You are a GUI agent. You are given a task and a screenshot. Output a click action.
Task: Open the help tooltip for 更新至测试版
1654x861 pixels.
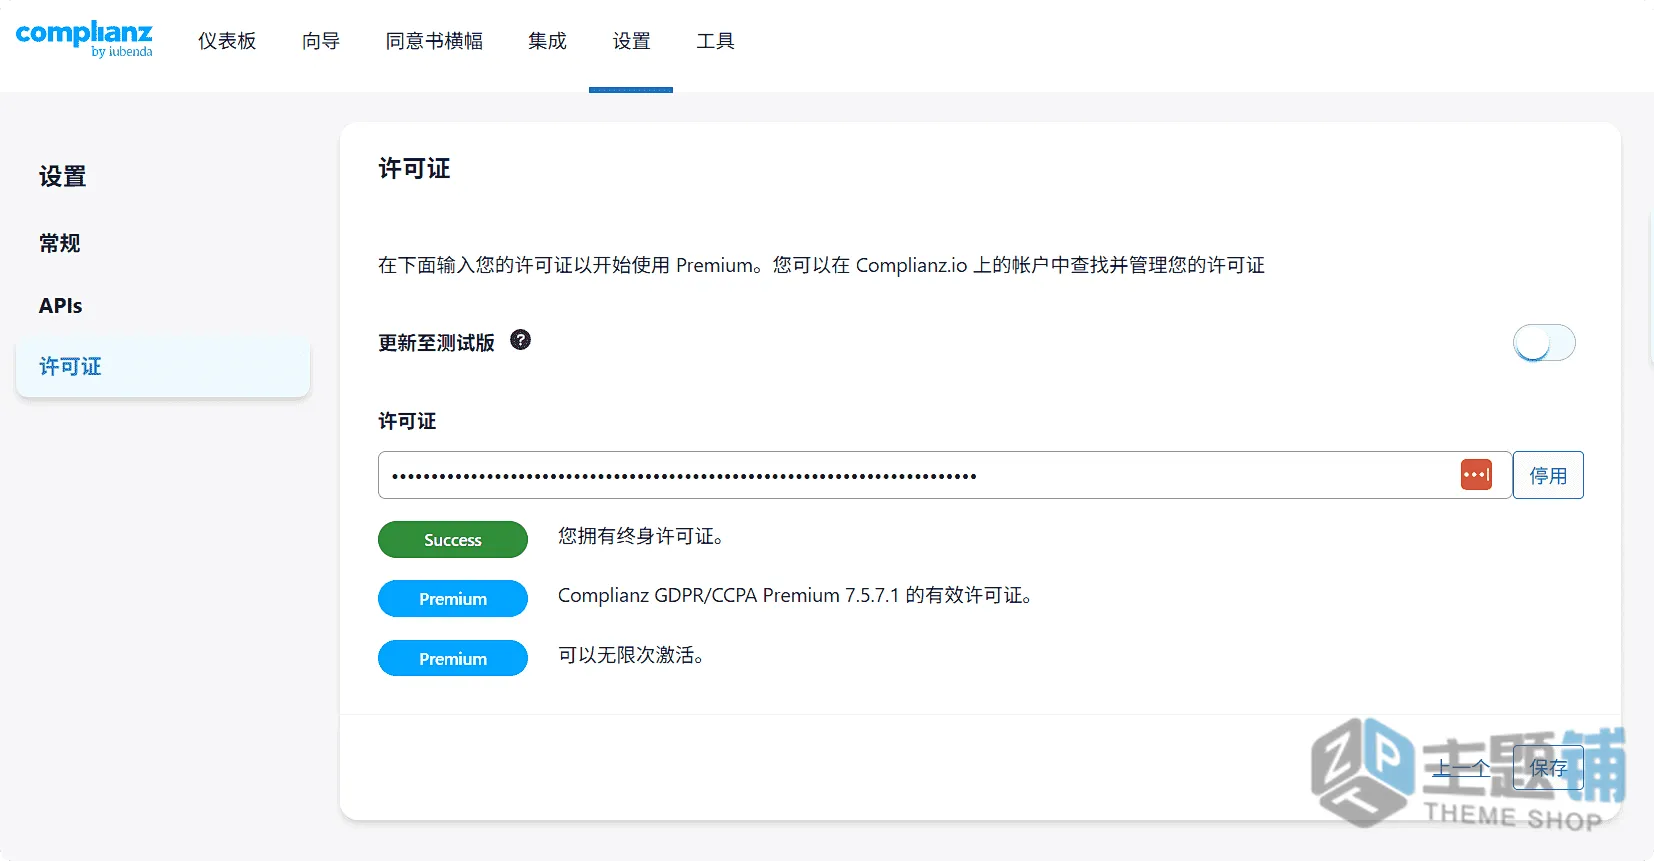pyautogui.click(x=520, y=340)
